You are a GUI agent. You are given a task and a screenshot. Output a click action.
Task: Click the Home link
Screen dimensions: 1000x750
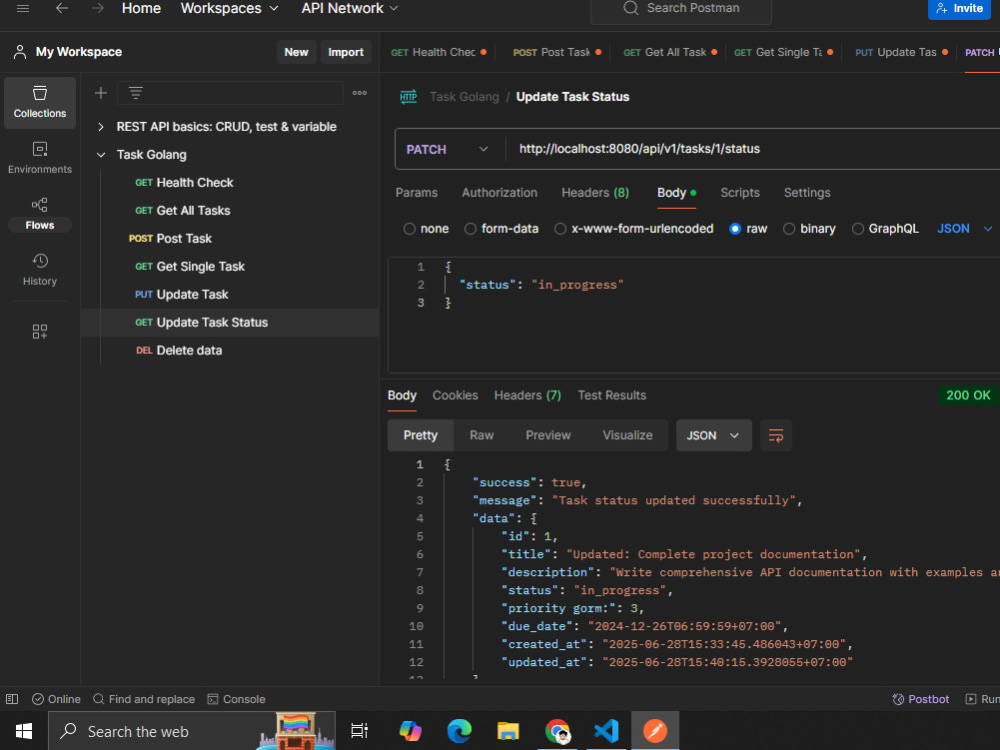[x=141, y=8]
